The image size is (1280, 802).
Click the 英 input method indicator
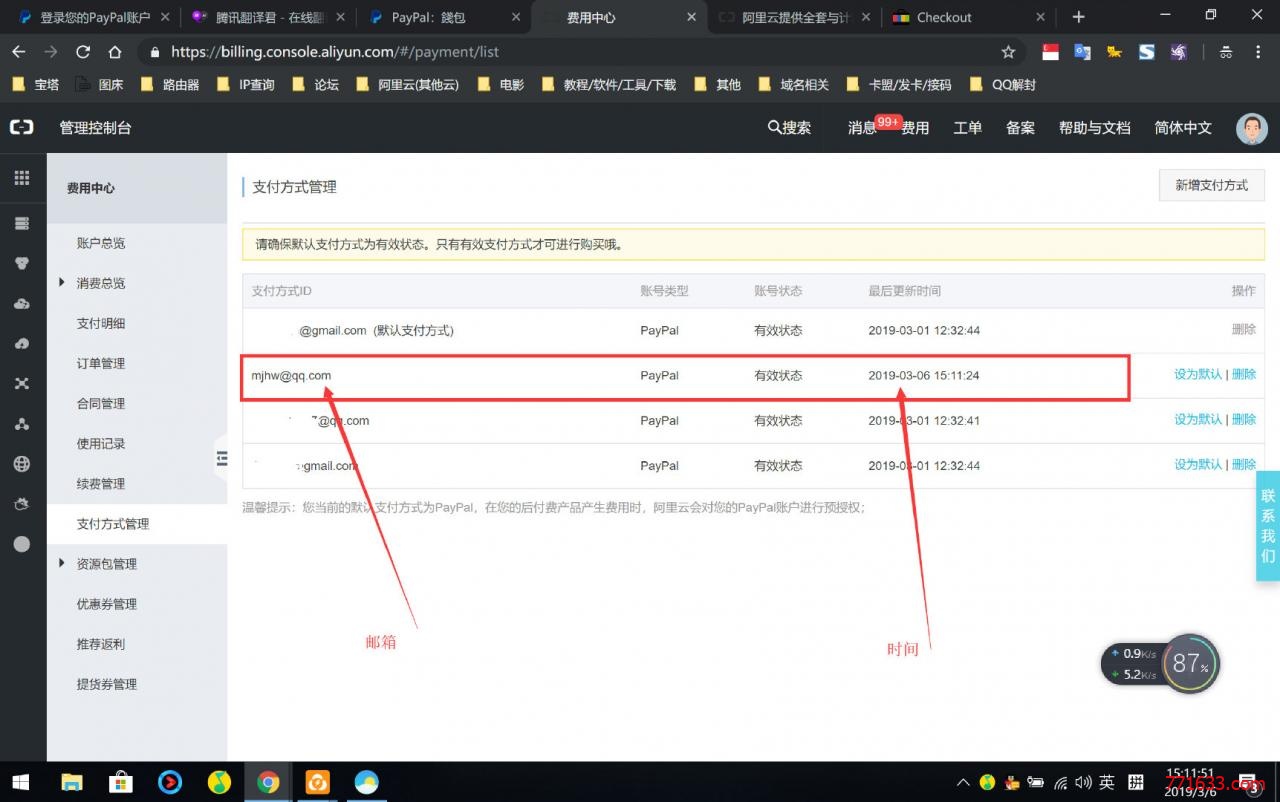1107,782
